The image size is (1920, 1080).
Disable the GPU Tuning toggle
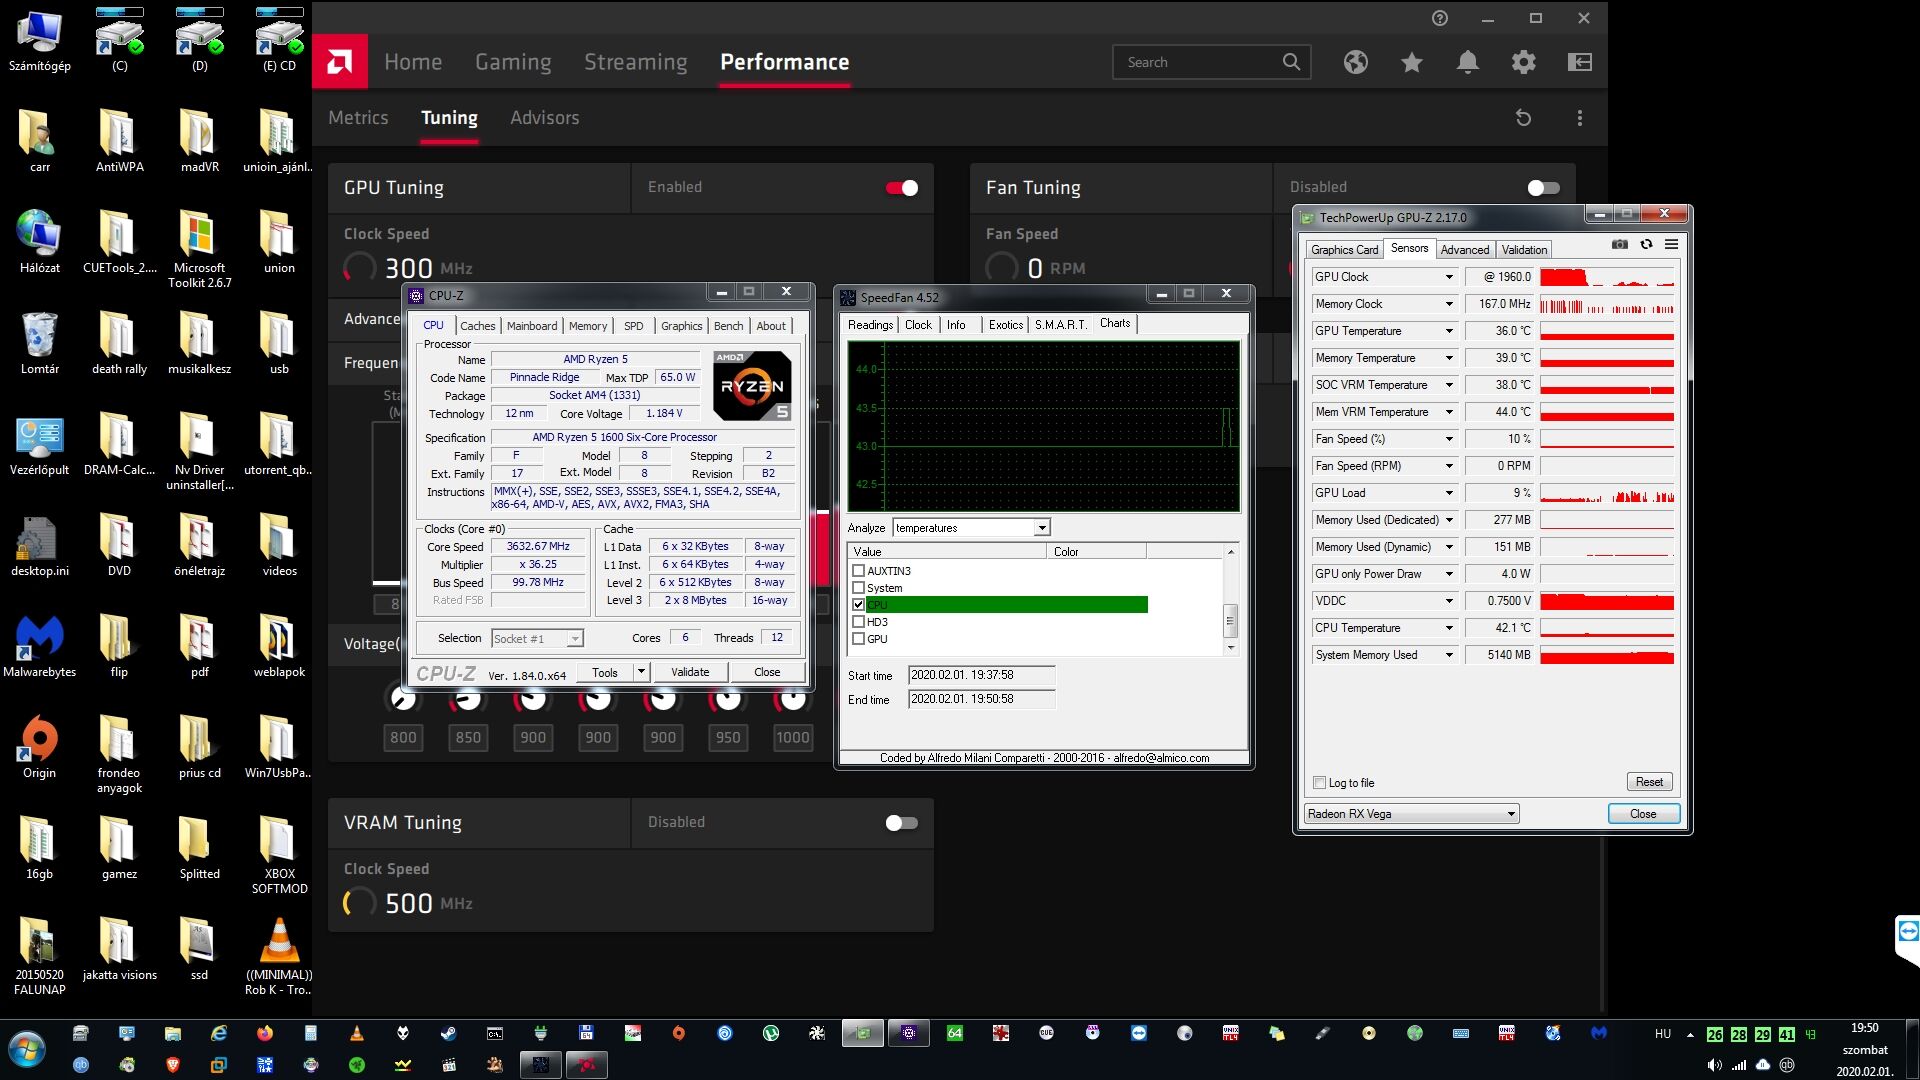pyautogui.click(x=901, y=188)
